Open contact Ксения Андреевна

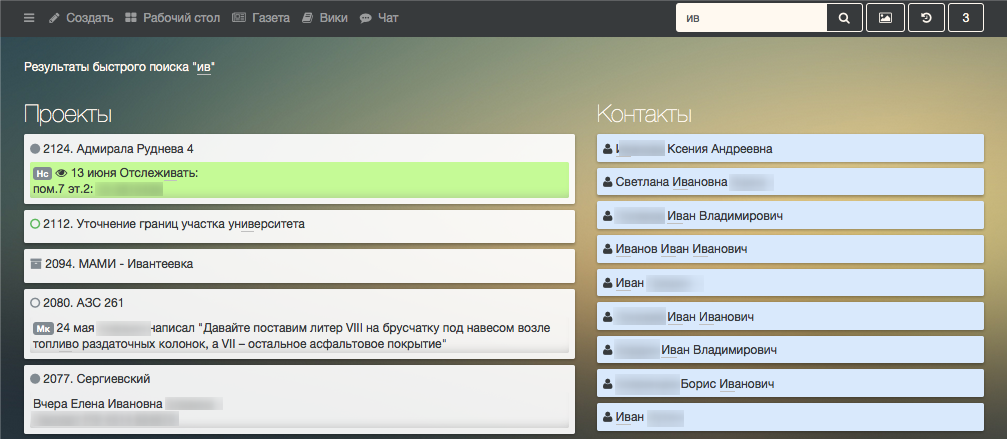[790, 149]
